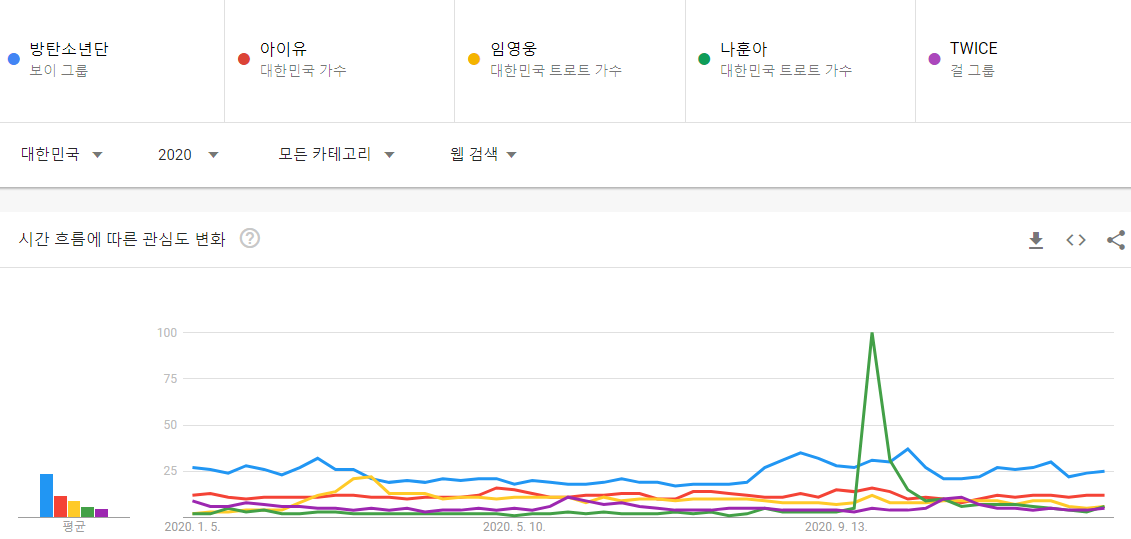The width and height of the screenshot is (1131, 539).
Task: Click the purple dot beside TWICE
Action: 934,59
